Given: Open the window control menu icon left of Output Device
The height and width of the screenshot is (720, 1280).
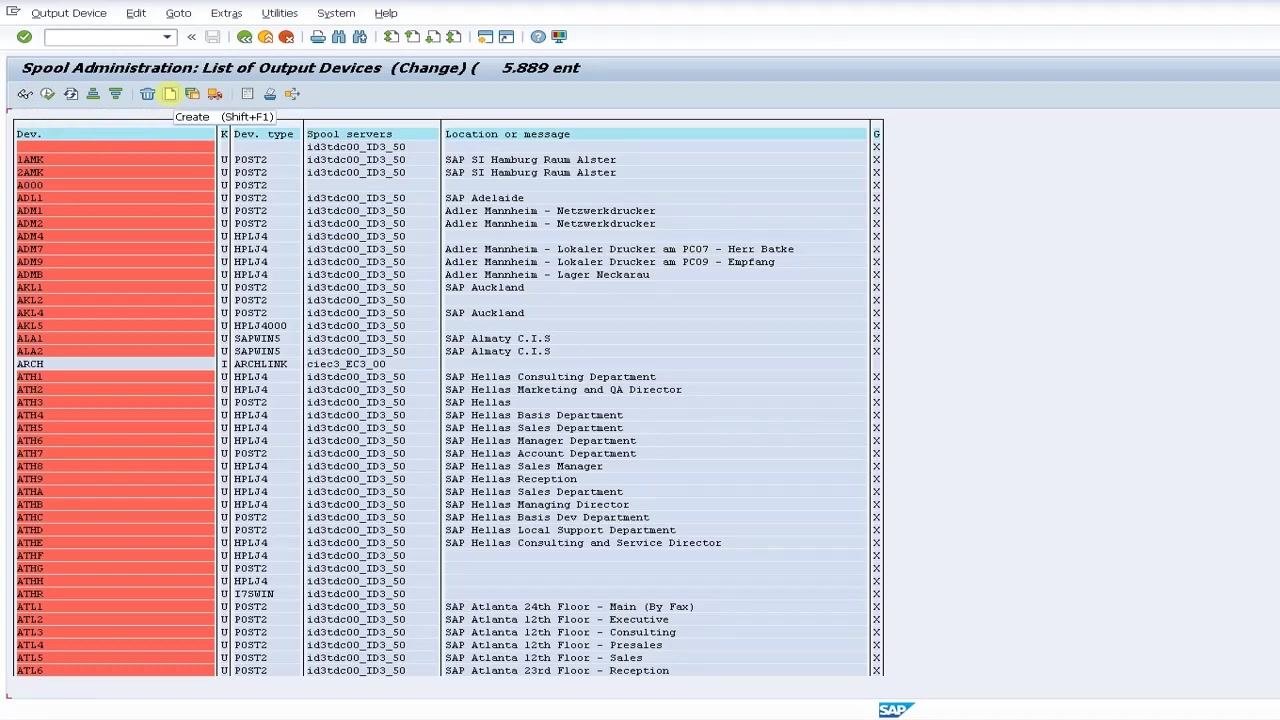Looking at the screenshot, I should (13, 12).
